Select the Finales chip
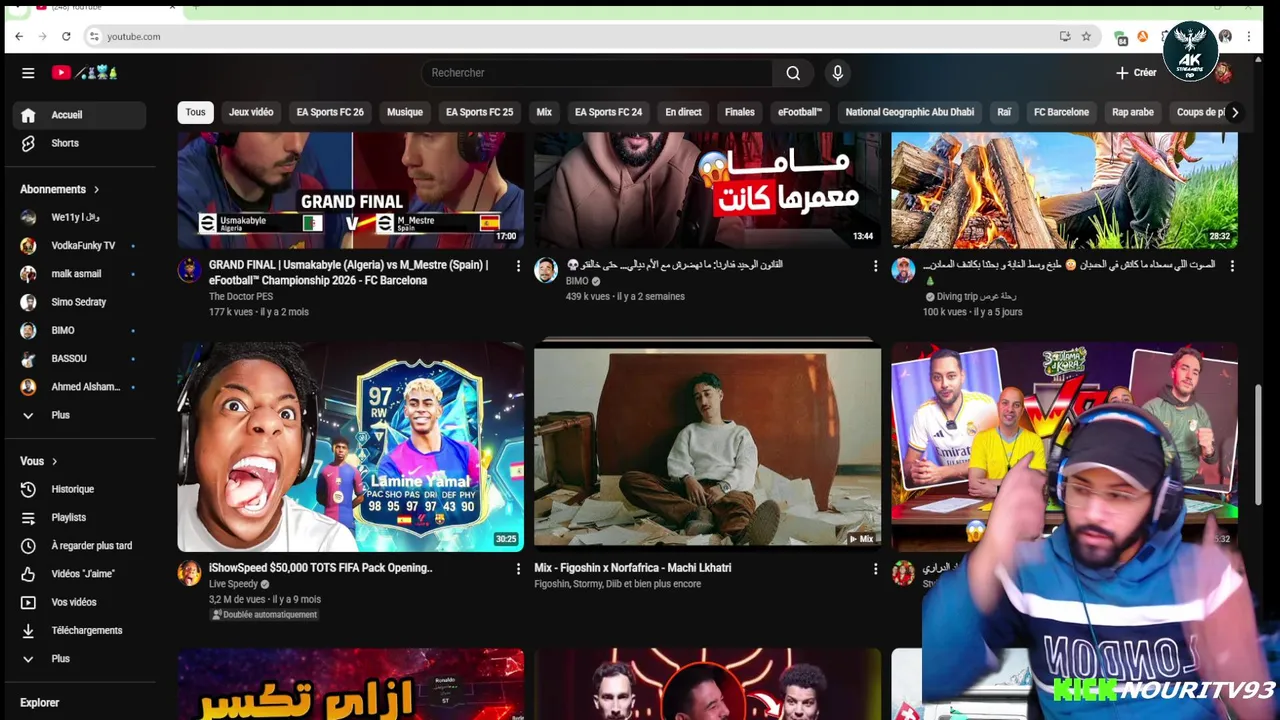1280x720 pixels. click(x=740, y=112)
